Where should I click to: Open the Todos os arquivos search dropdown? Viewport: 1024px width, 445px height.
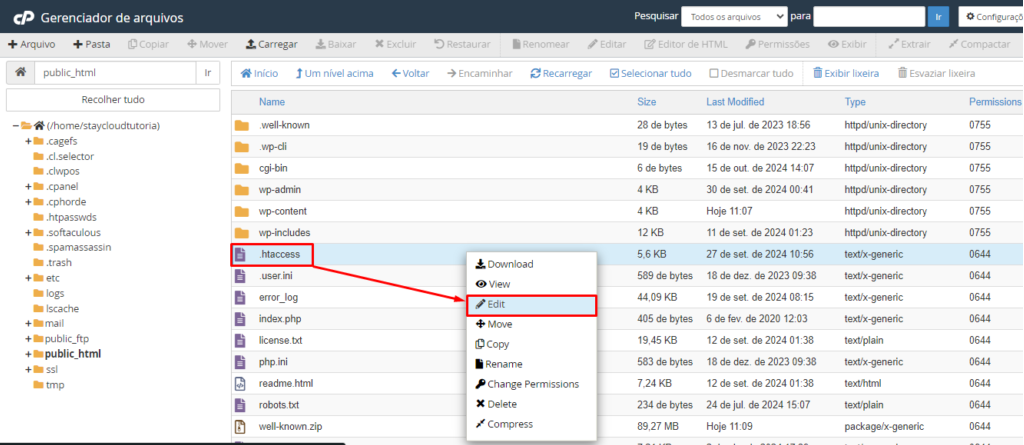pos(734,16)
